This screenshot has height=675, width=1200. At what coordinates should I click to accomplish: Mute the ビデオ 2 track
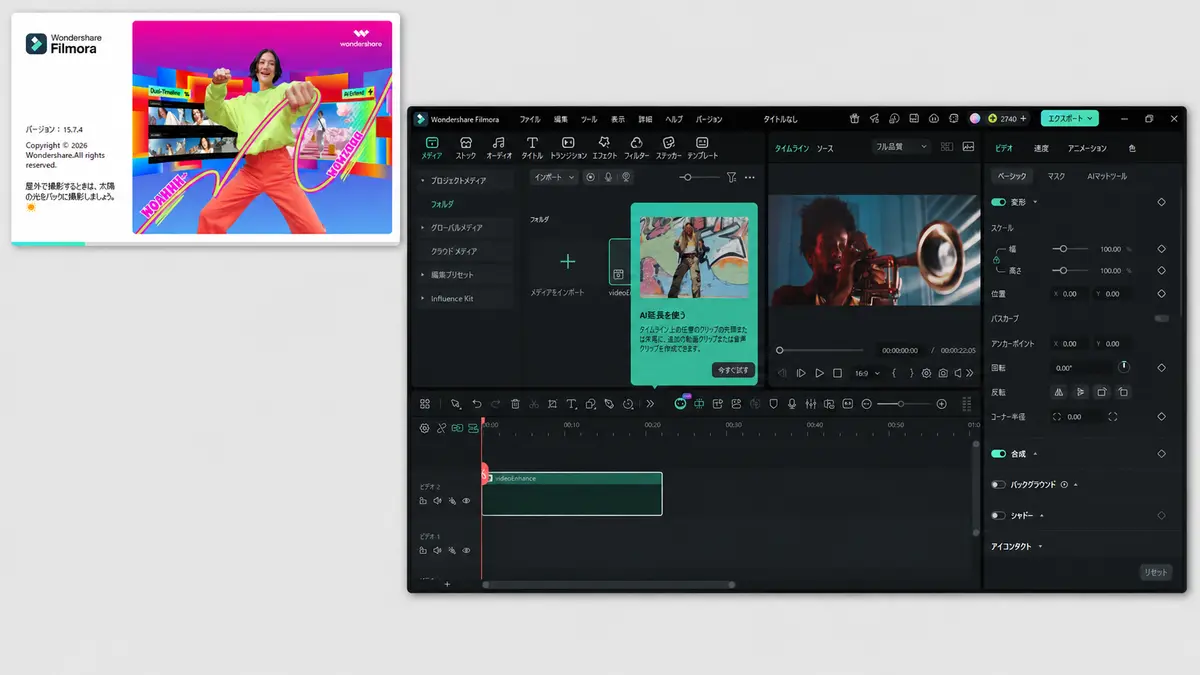click(x=437, y=501)
